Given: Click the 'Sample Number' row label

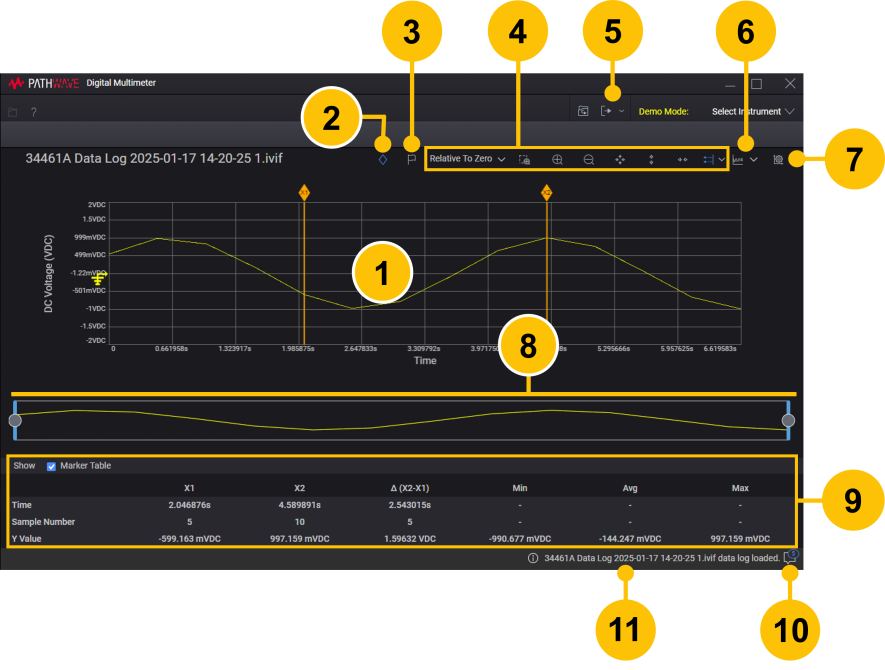Looking at the screenshot, I should tap(43, 522).
